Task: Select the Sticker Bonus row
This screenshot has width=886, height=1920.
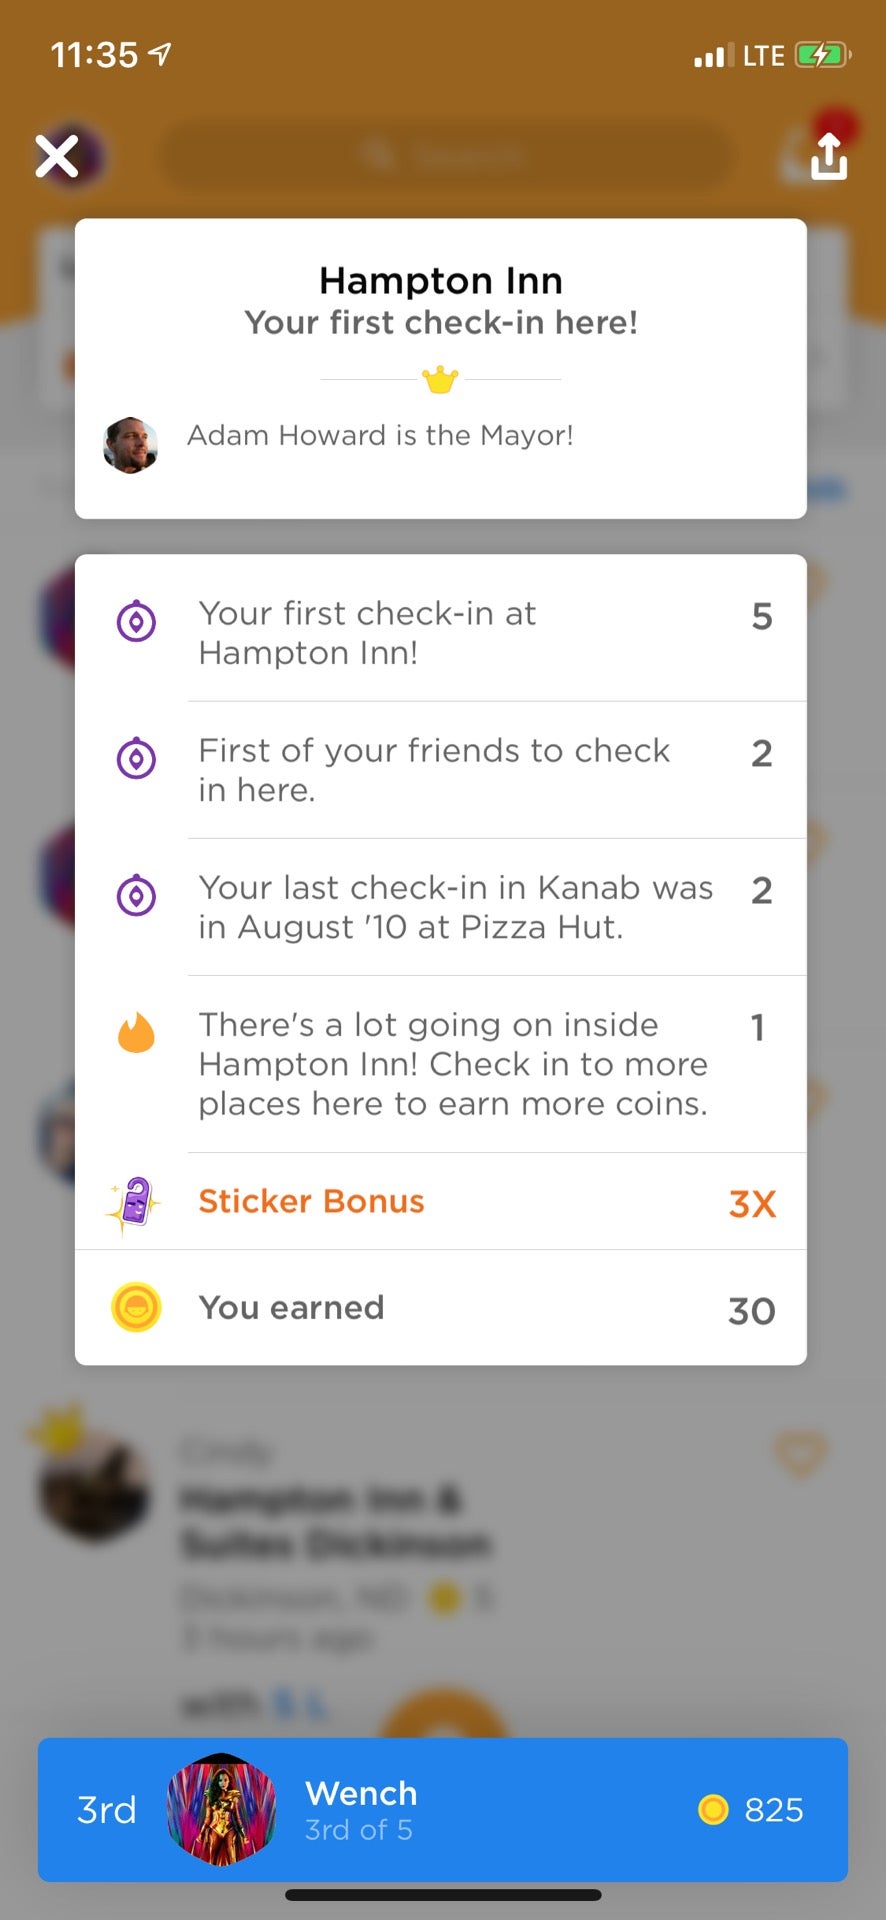Action: 440,1202
